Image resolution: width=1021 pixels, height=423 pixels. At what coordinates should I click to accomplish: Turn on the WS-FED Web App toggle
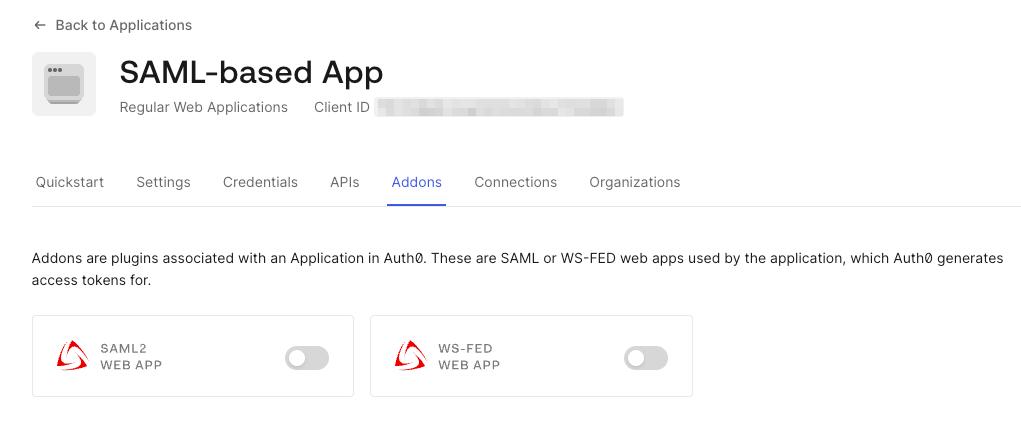point(645,357)
